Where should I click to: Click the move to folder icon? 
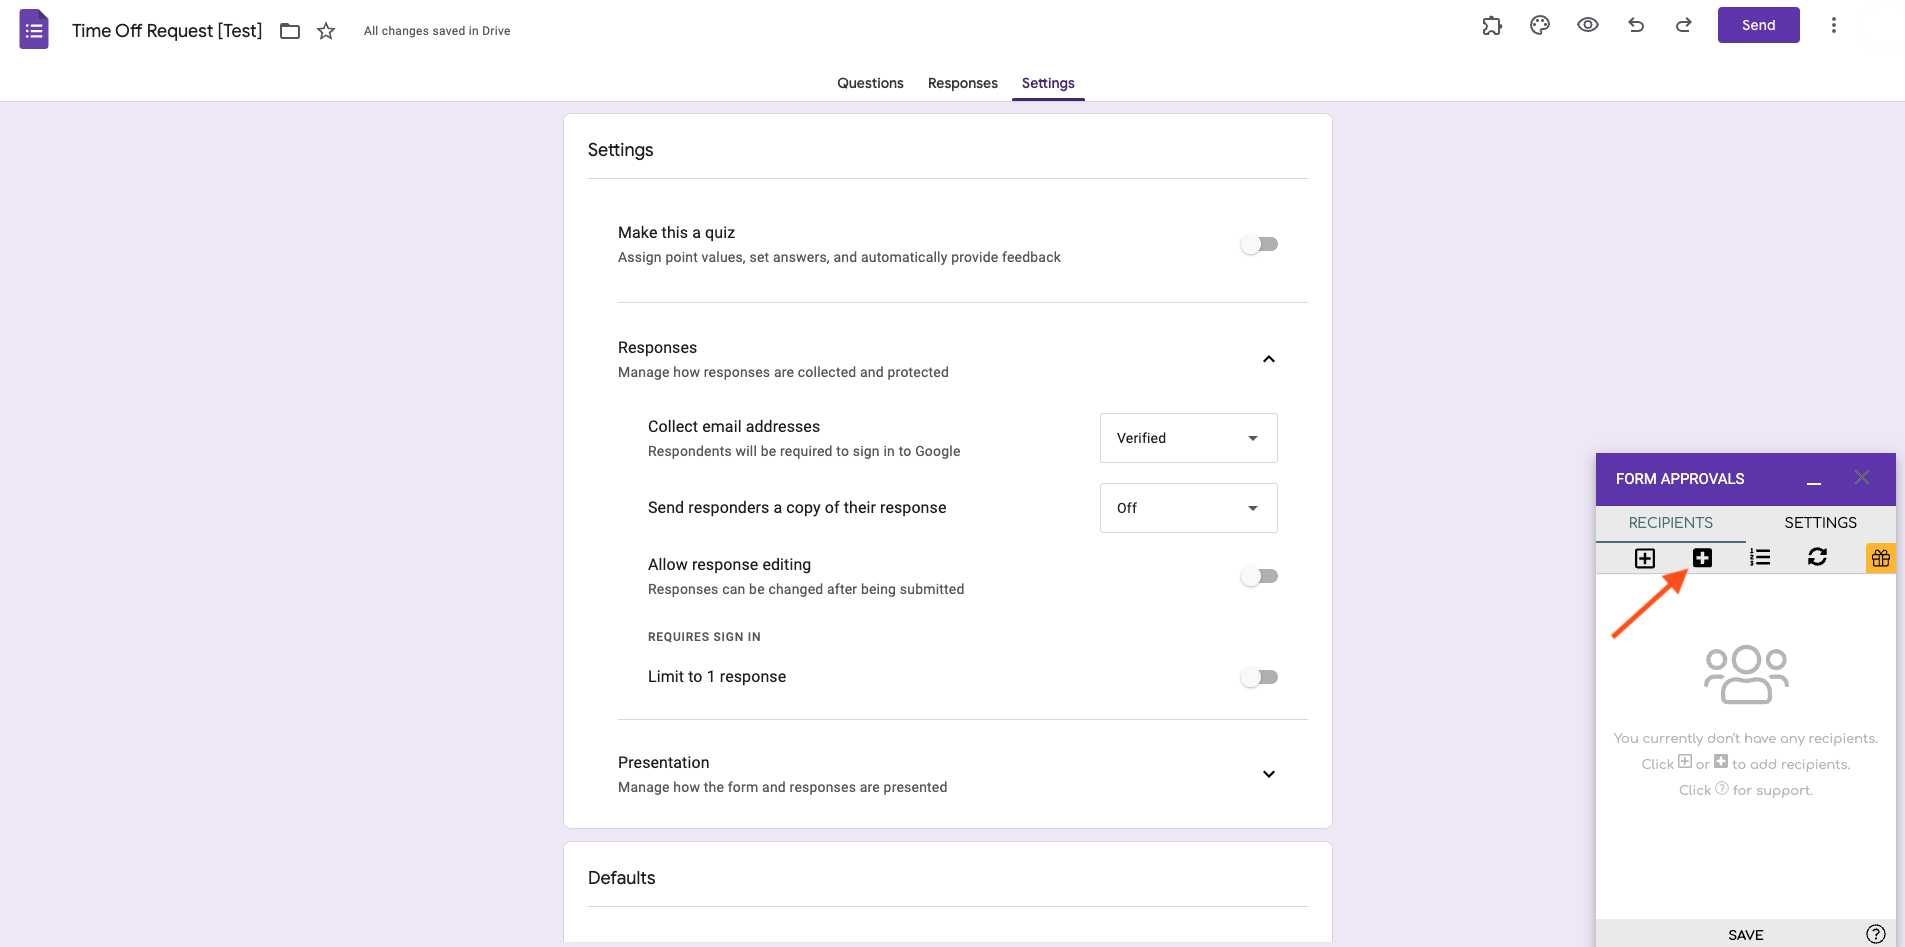pos(290,31)
